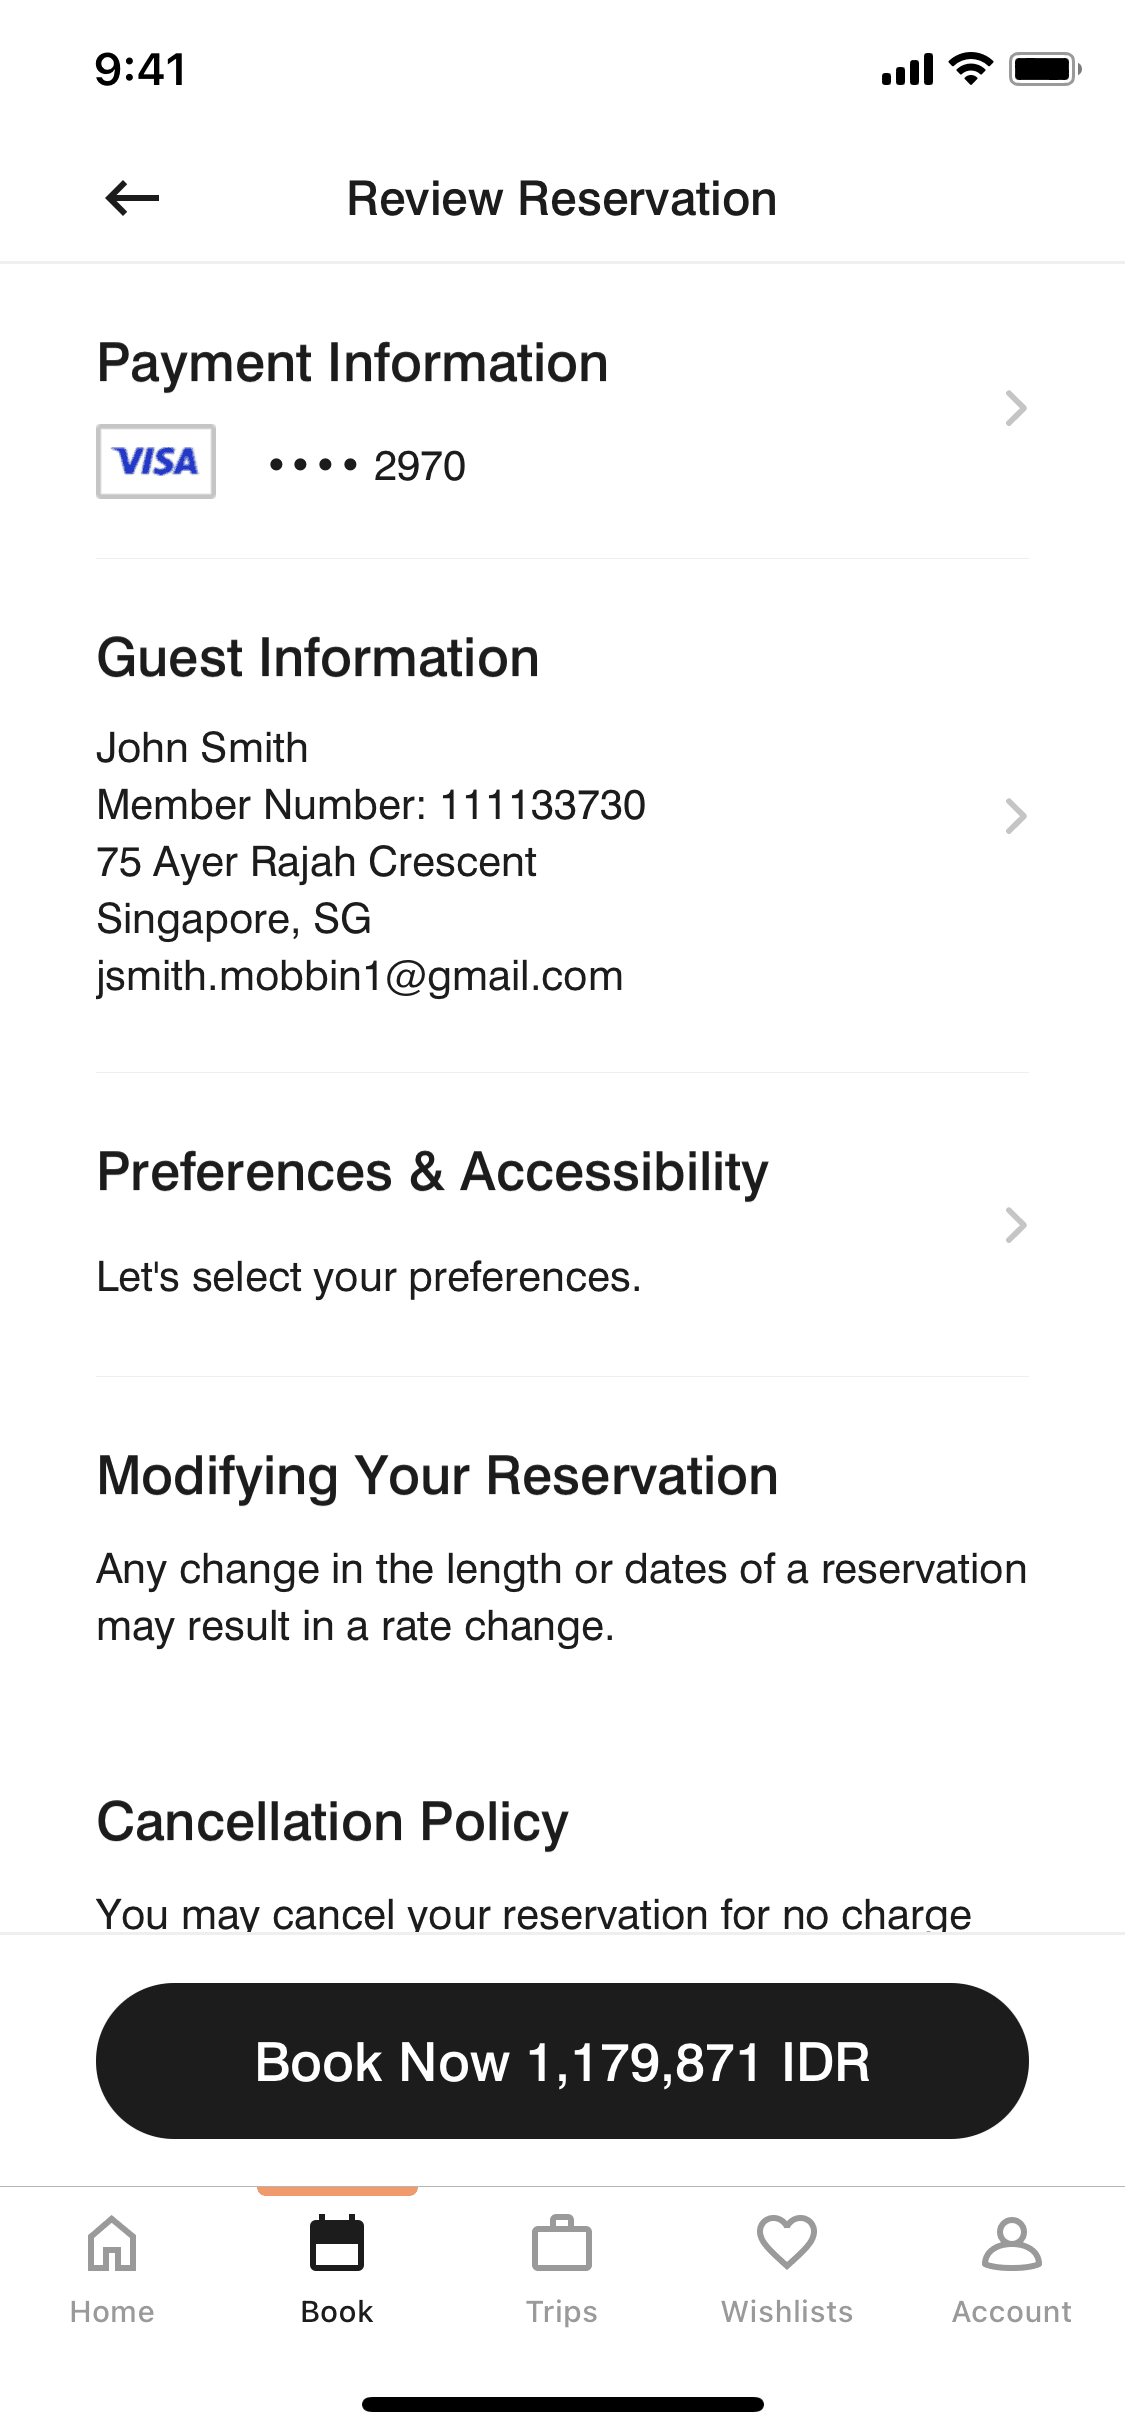This screenshot has height=2436, width=1125.
Task: Tap the guest email jsmith.mobbin1@gmail.com
Action: point(360,976)
